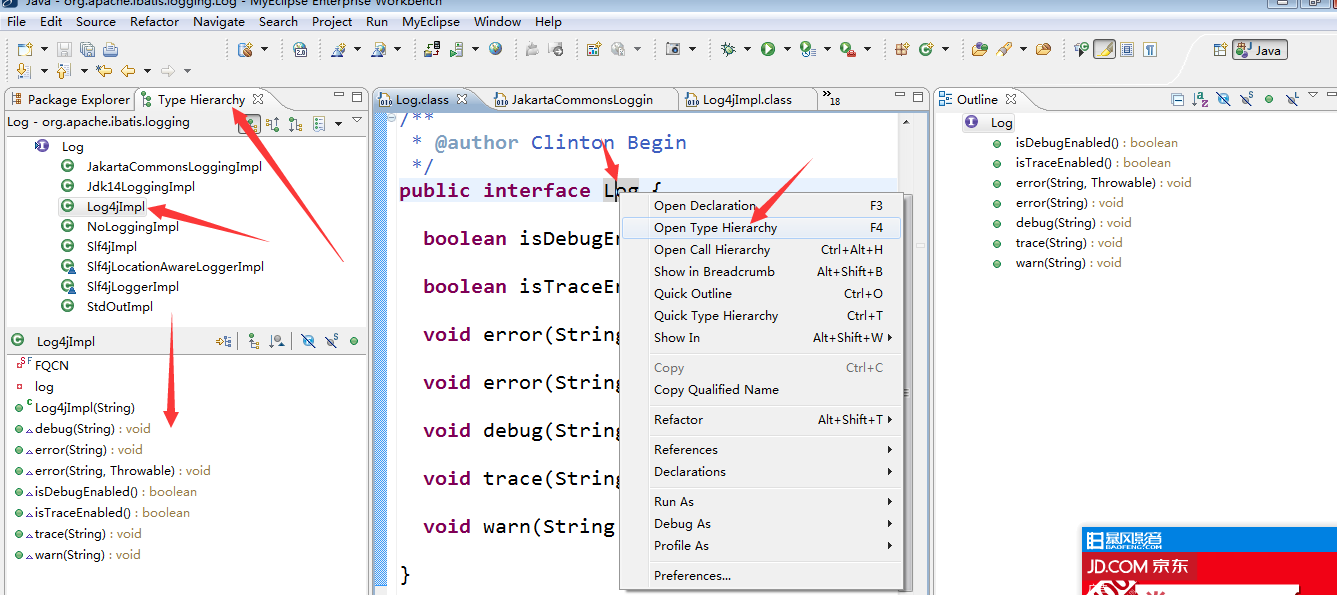Select Log4jImpl in hierarchy tree

115,207
